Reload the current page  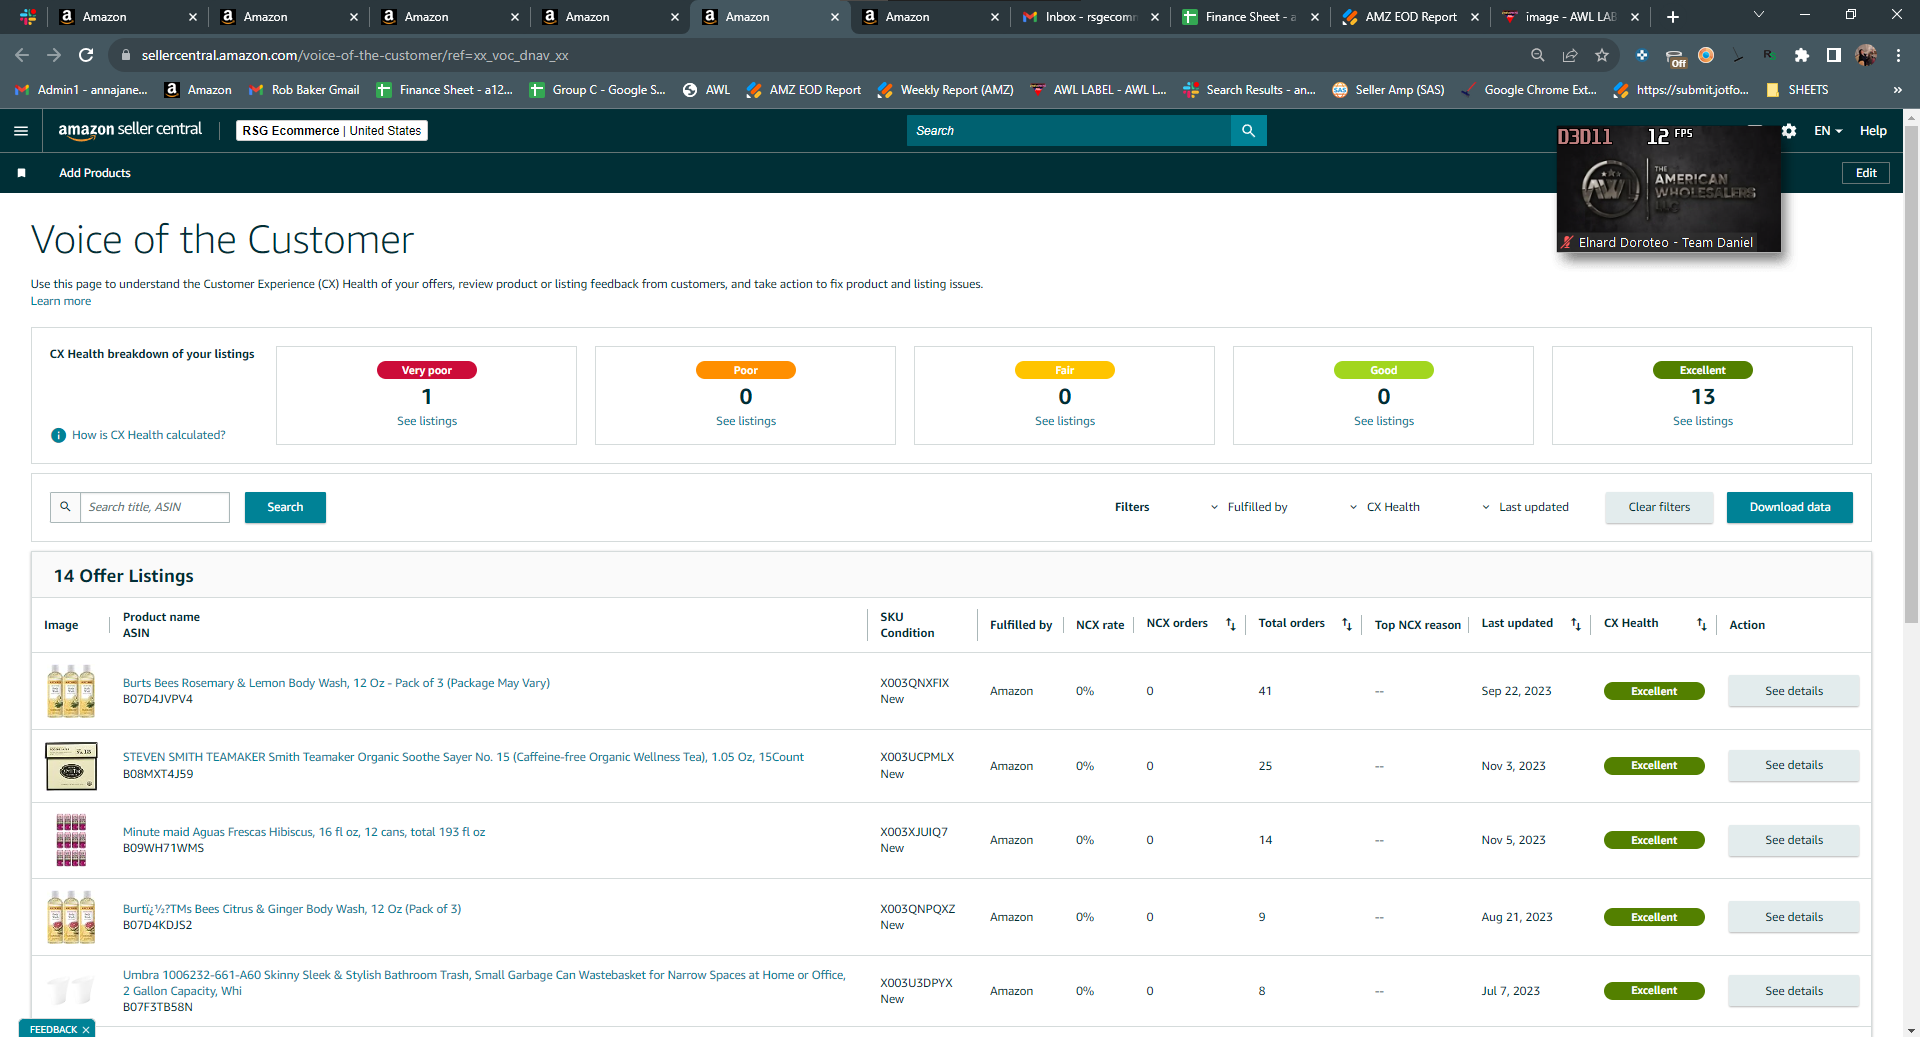pyautogui.click(x=87, y=55)
